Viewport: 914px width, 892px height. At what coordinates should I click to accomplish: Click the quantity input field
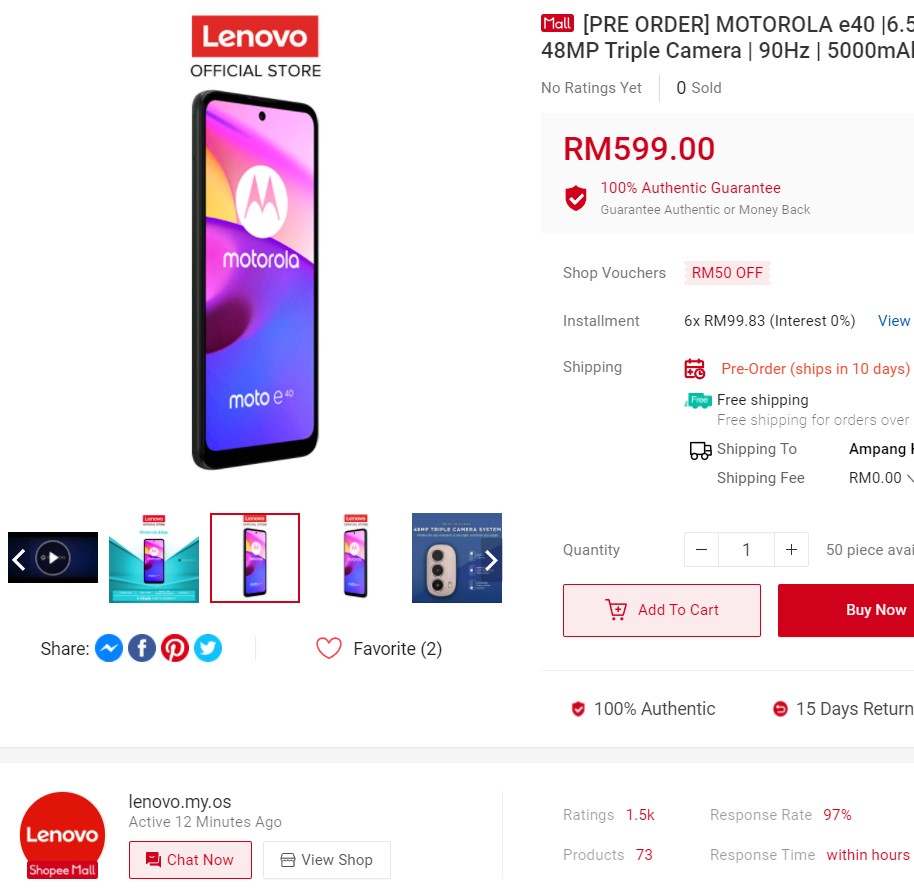tap(747, 550)
